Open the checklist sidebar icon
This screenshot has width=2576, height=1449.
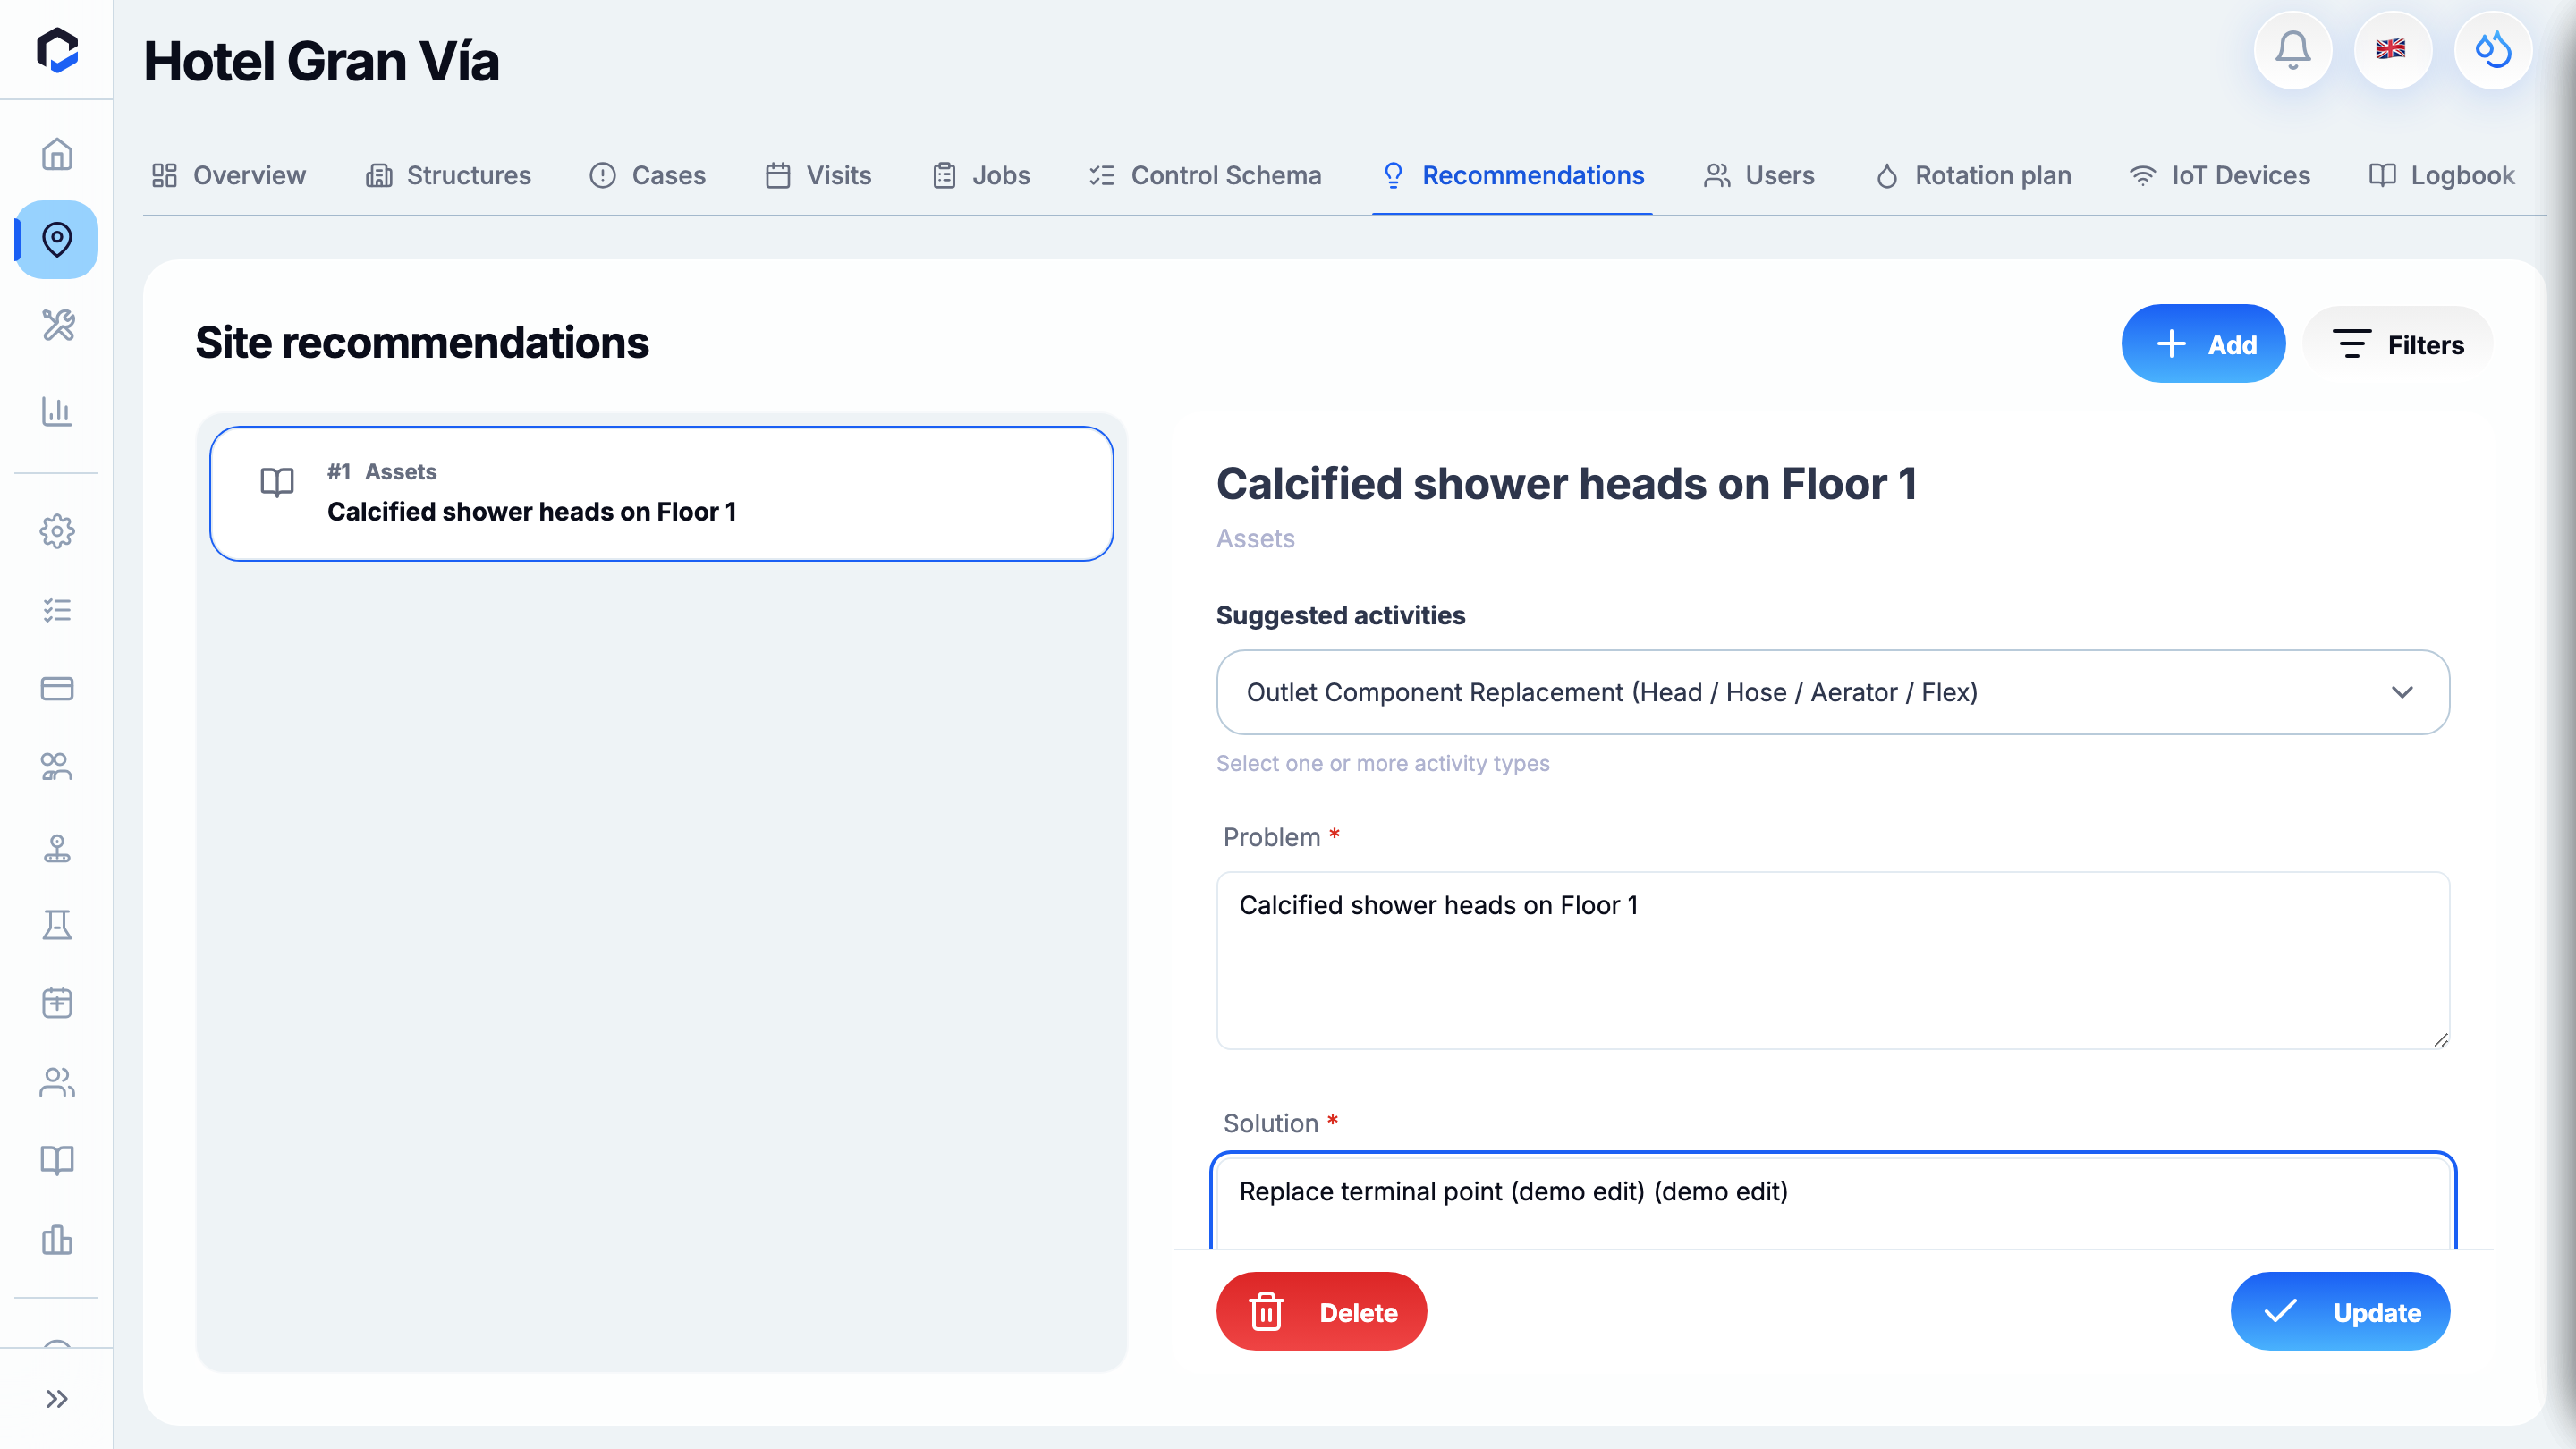point(57,610)
